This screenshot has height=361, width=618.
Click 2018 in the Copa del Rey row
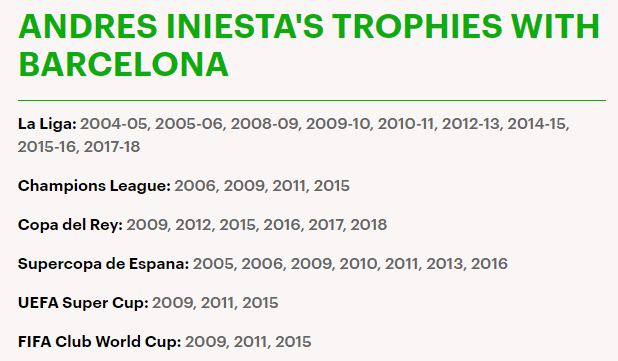pos(369,225)
